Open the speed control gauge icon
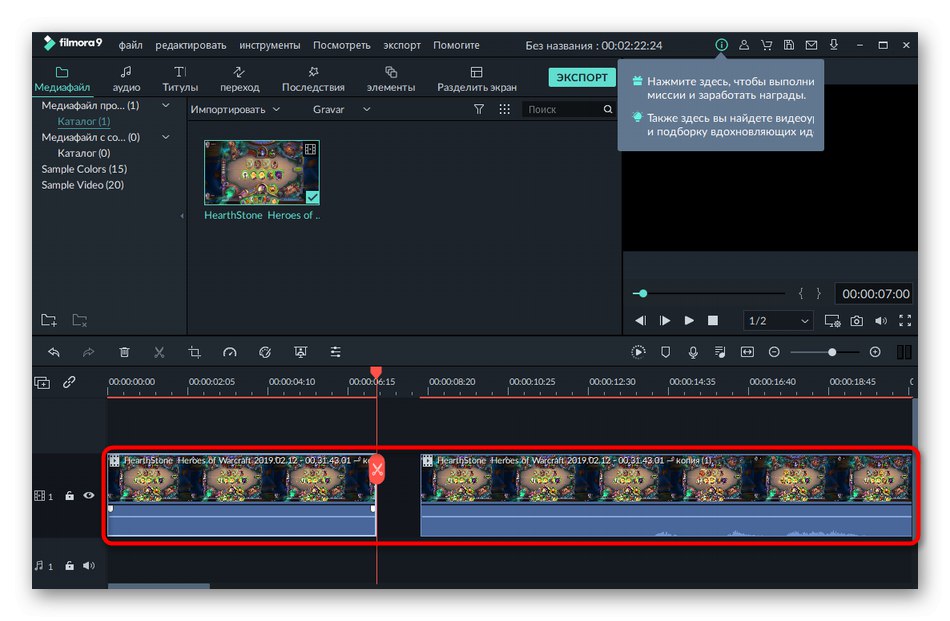The height and width of the screenshot is (621, 950). pos(230,352)
